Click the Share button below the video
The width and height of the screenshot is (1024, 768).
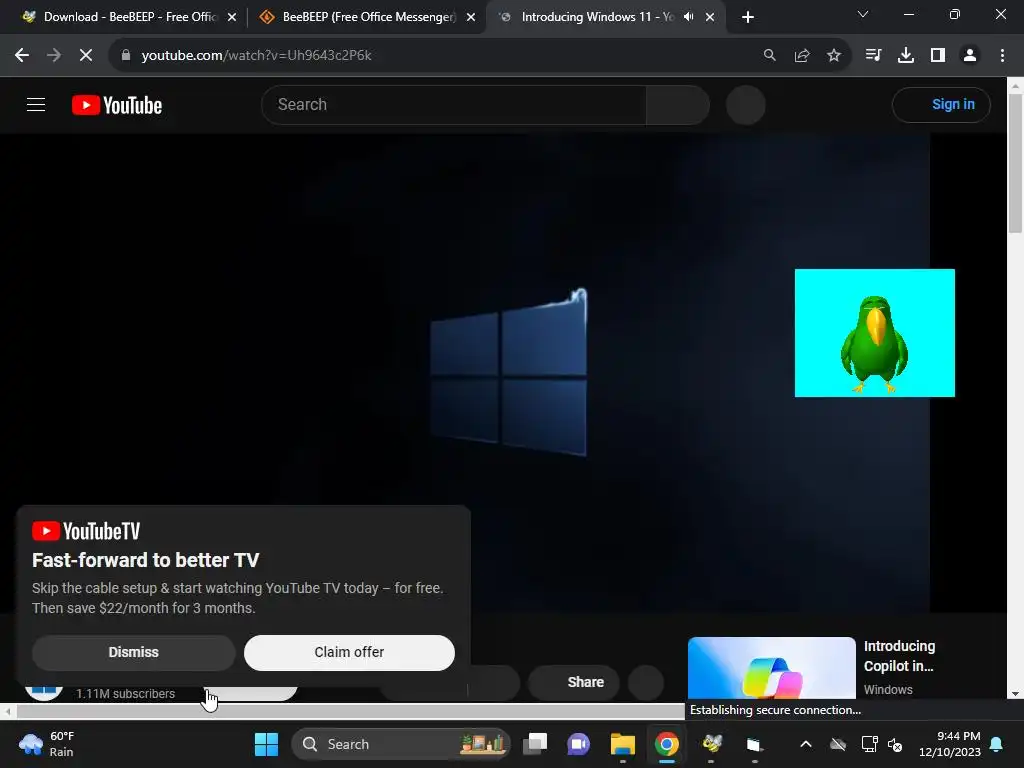point(574,682)
